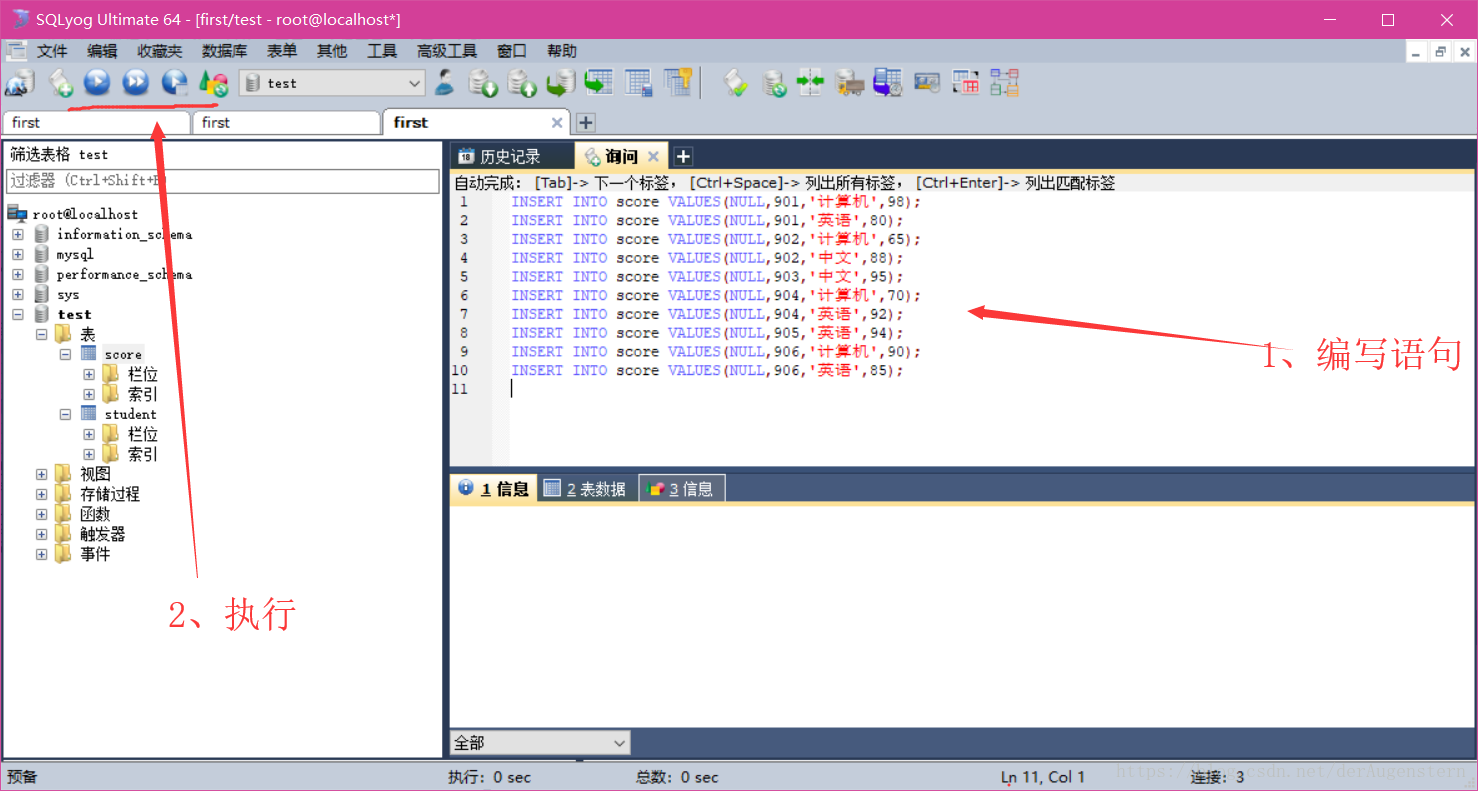The image size is (1478, 791).
Task: Click the Create New Connection toolbar icon
Action: coord(20,83)
